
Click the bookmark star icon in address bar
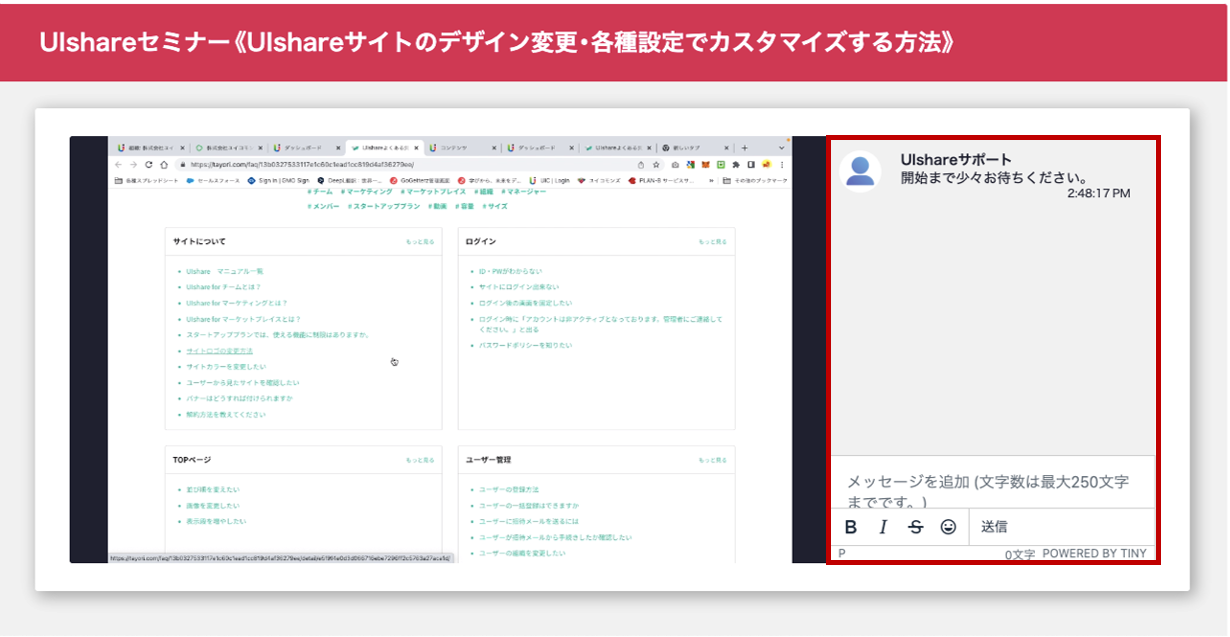(656, 164)
